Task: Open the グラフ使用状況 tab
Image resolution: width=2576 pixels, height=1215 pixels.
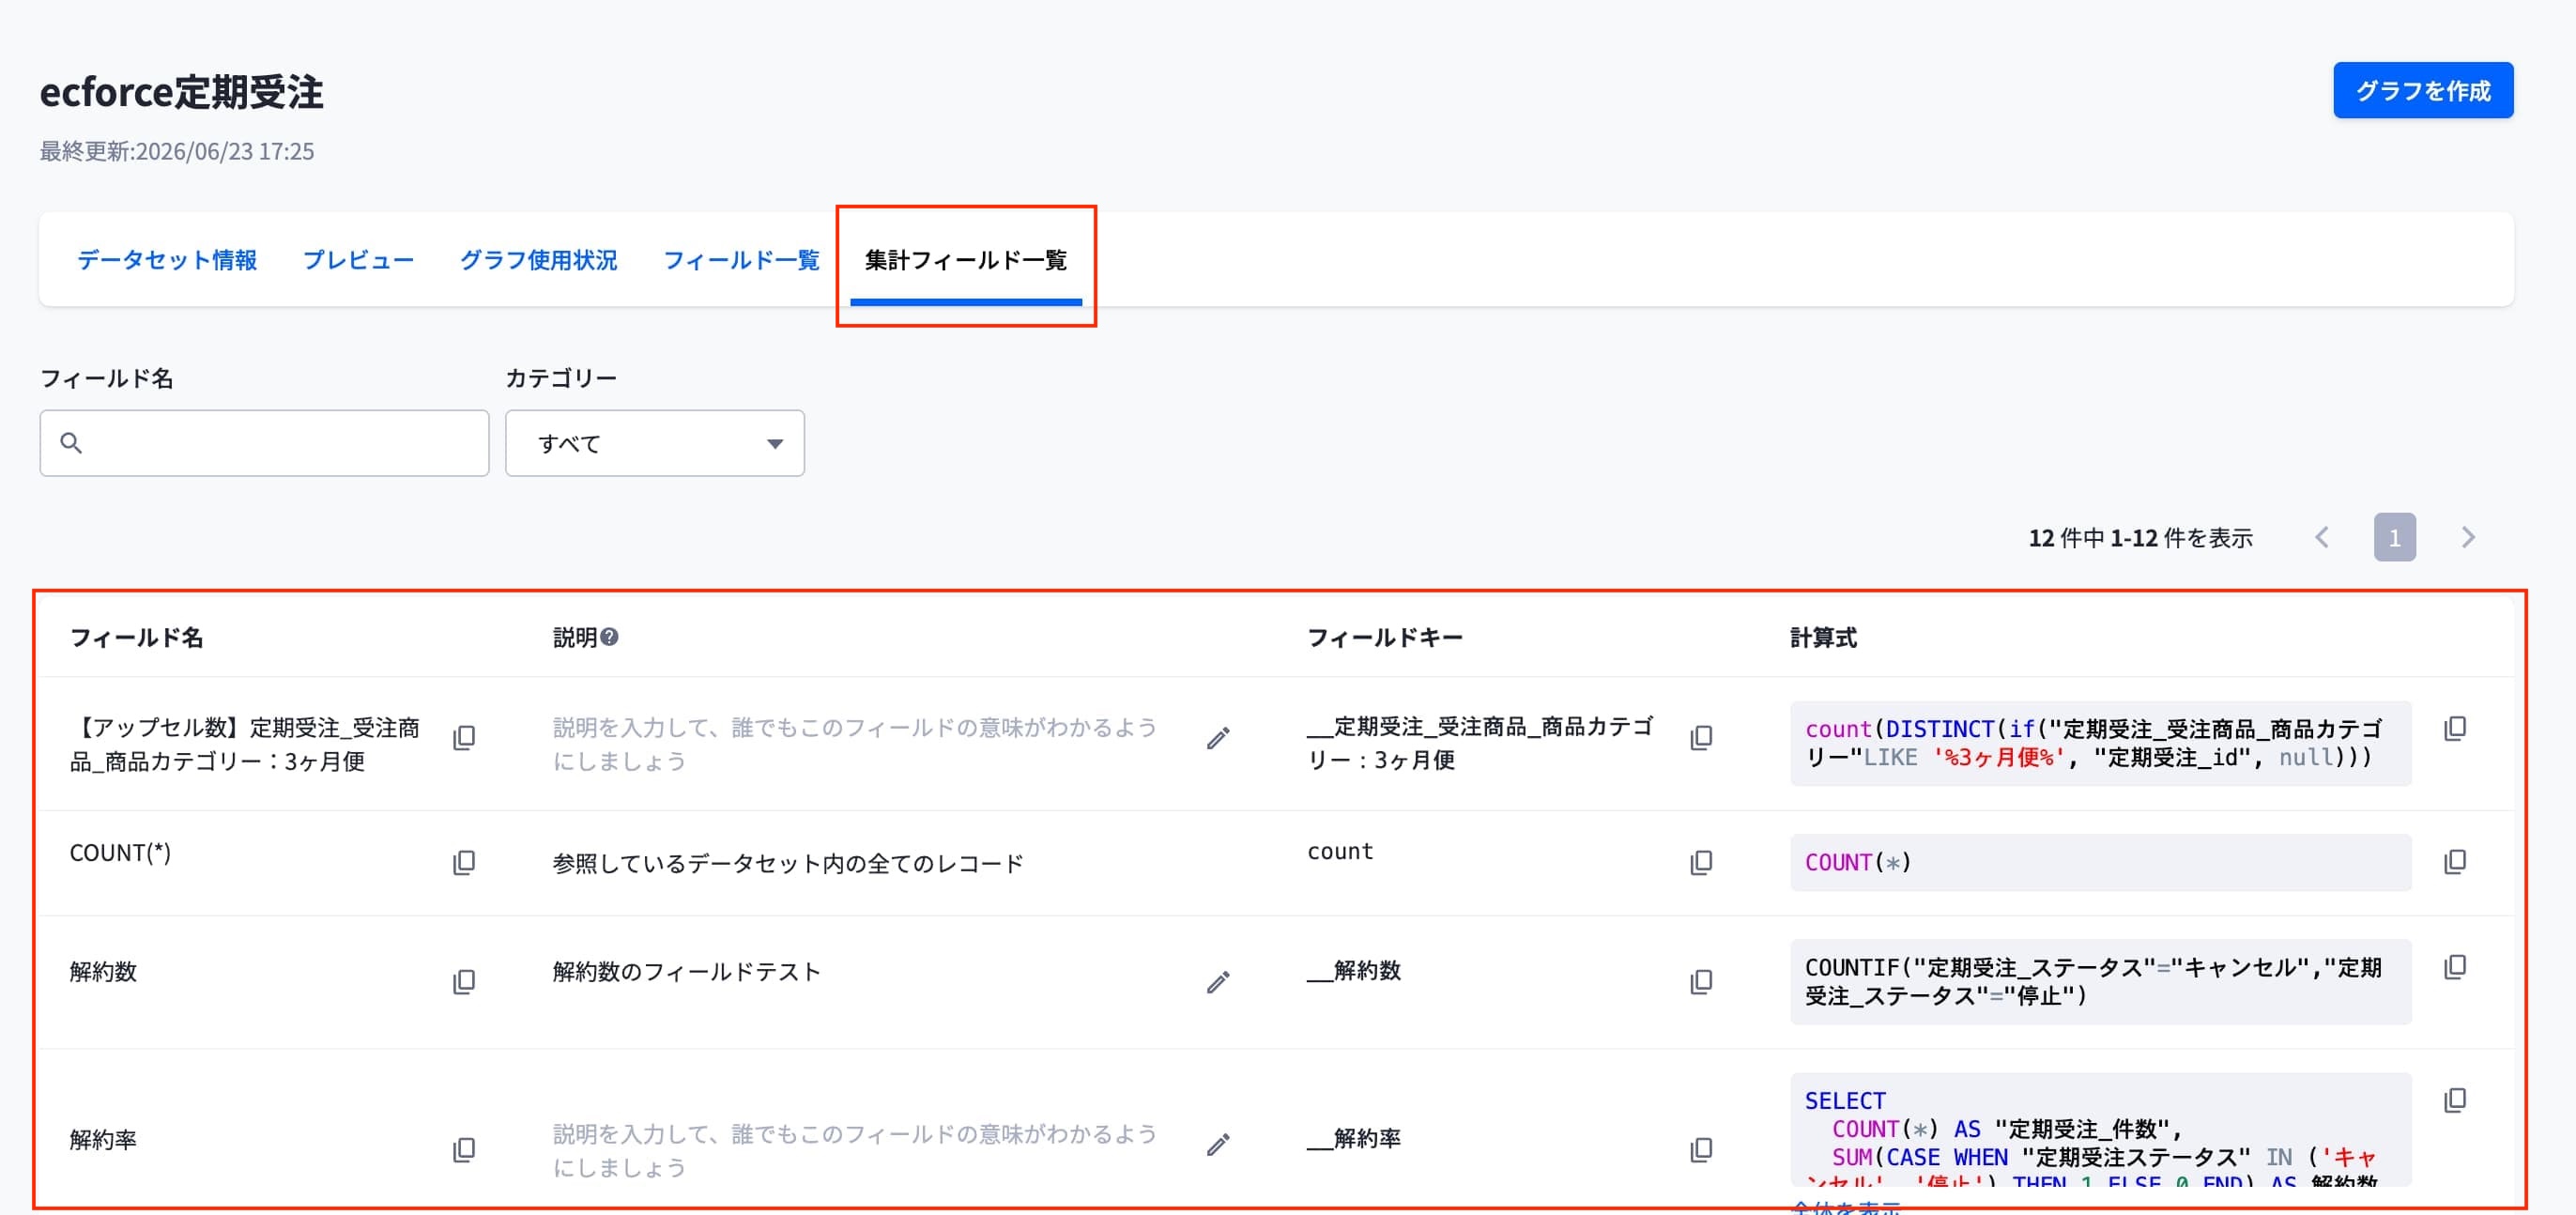Action: [538, 260]
